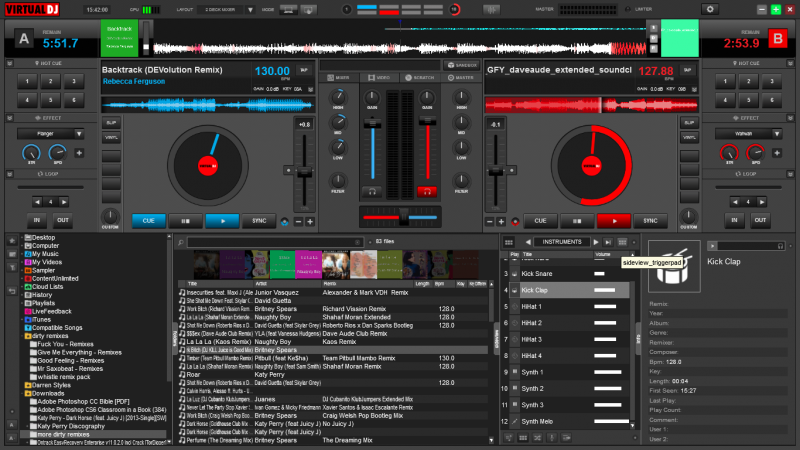Image resolution: width=800 pixels, height=450 pixels.
Task: Click deck A blue circular icon beside SYNC
Action: tap(284, 221)
